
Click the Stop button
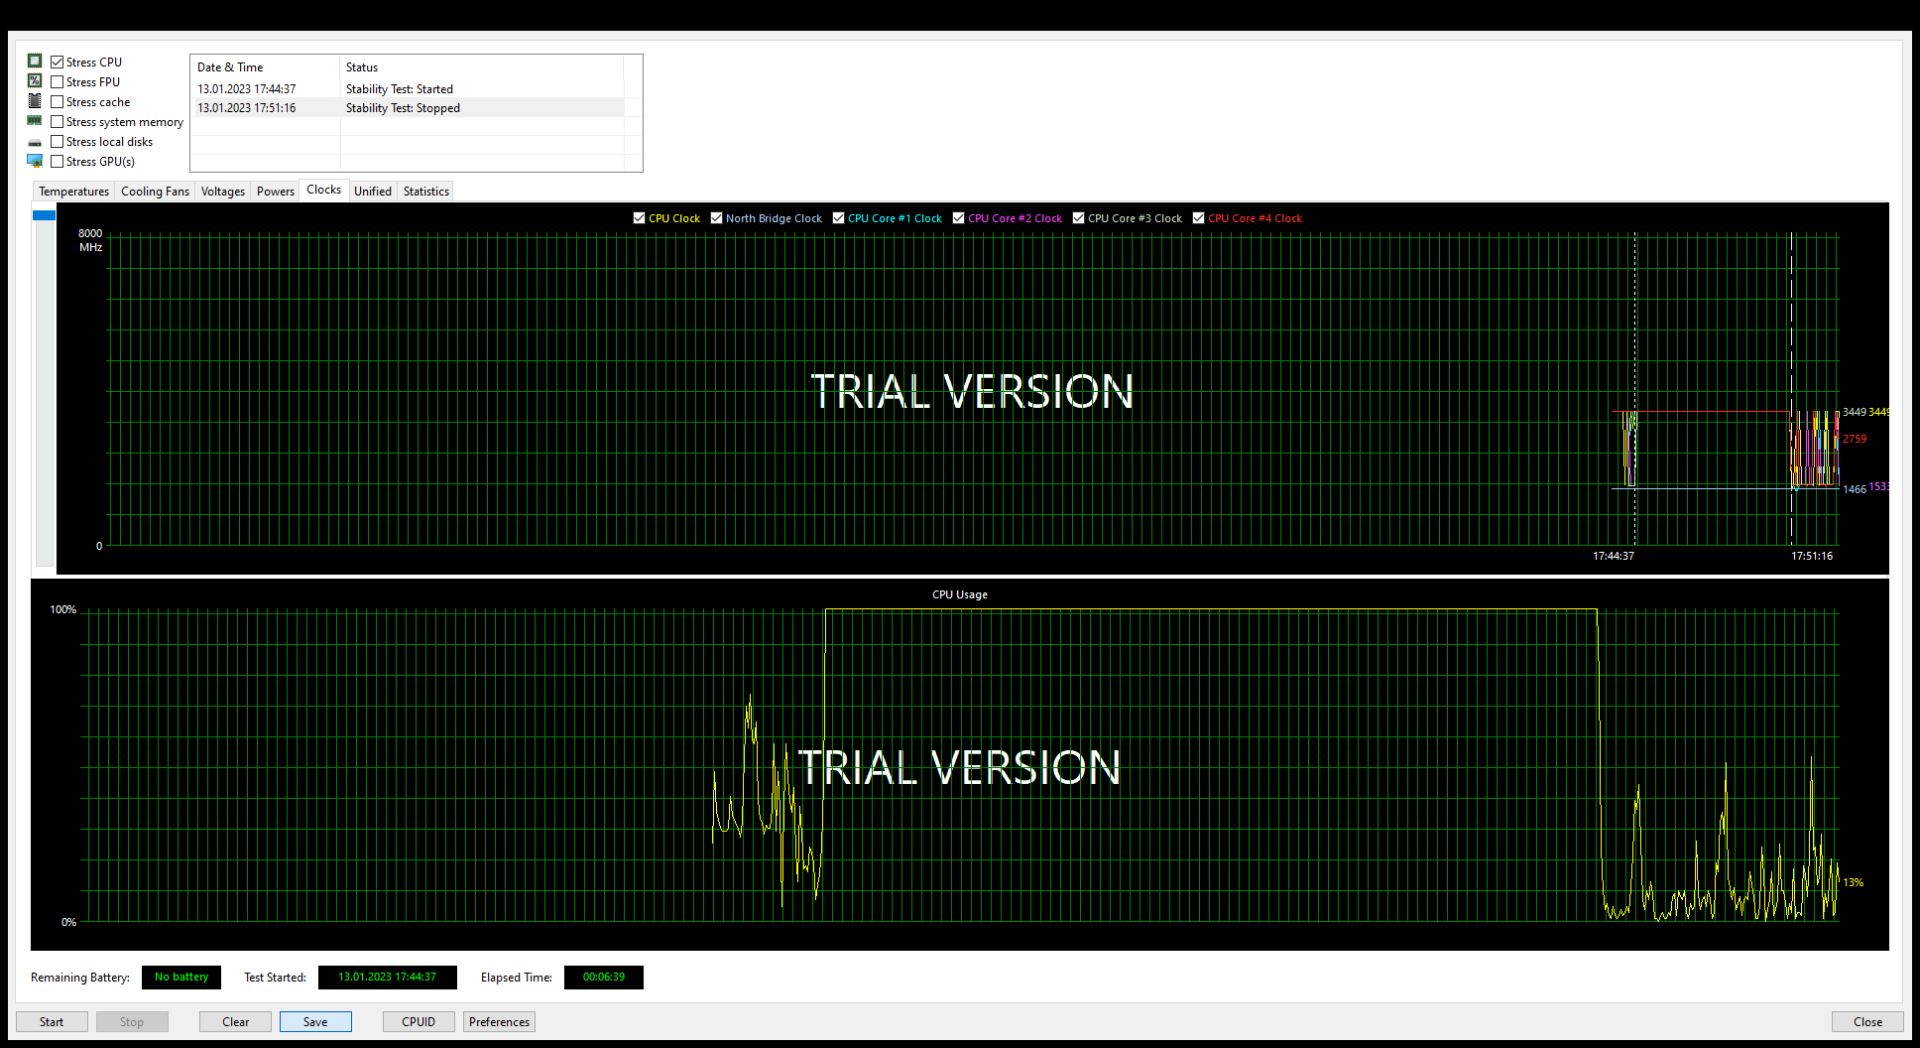[x=132, y=1022]
